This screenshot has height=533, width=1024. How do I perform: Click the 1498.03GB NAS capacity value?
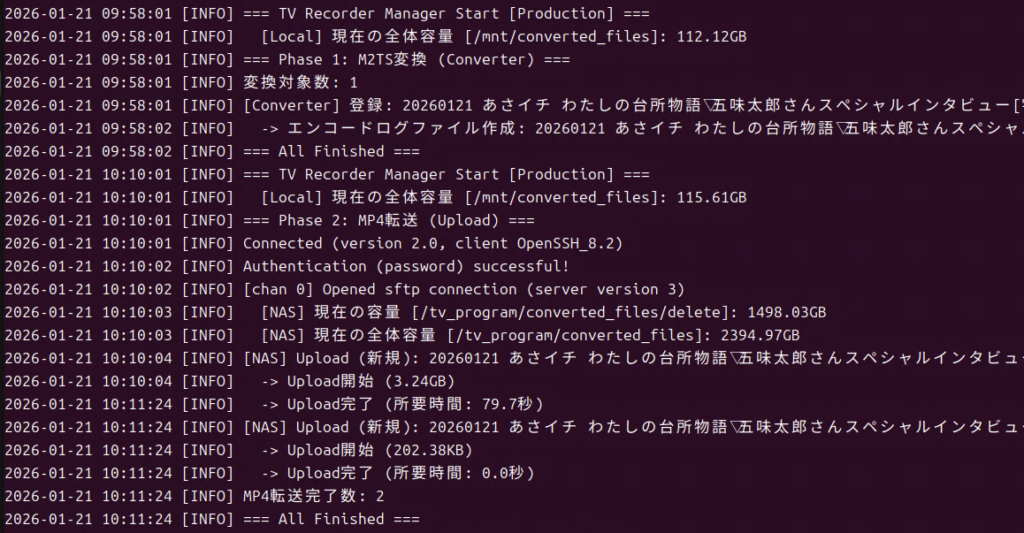[787, 313]
